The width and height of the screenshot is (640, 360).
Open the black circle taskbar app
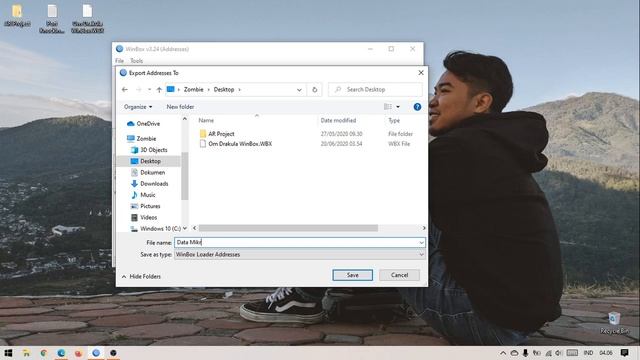pyautogui.click(x=113, y=353)
